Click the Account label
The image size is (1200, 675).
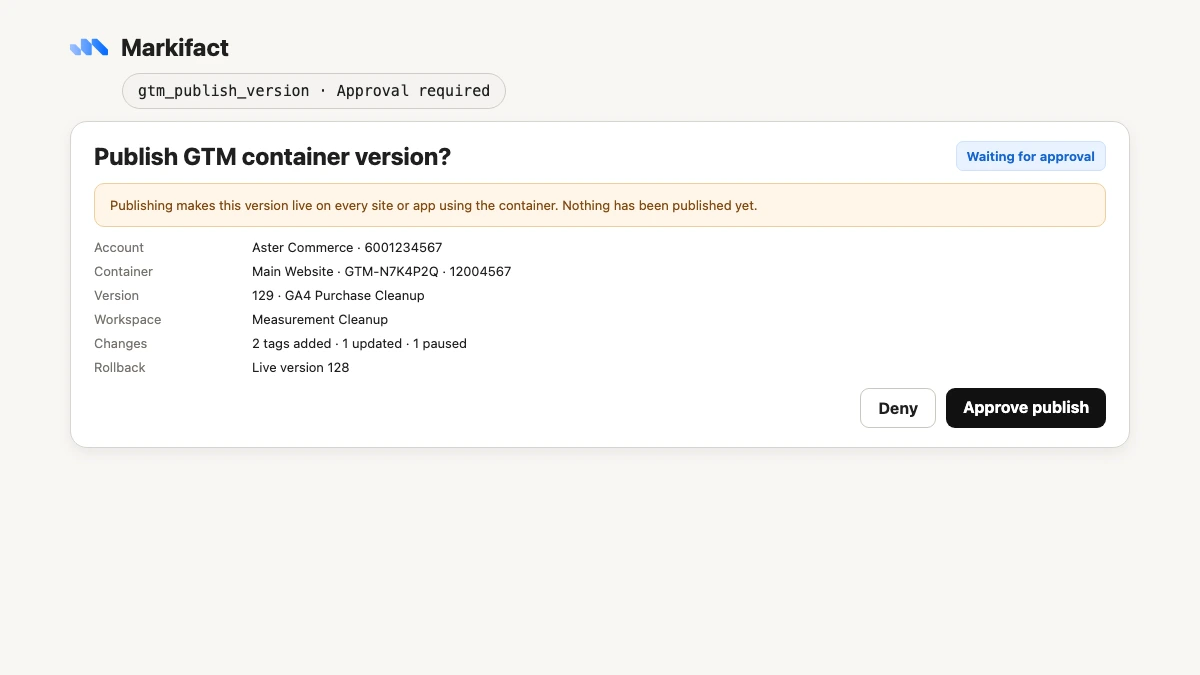[x=119, y=248]
